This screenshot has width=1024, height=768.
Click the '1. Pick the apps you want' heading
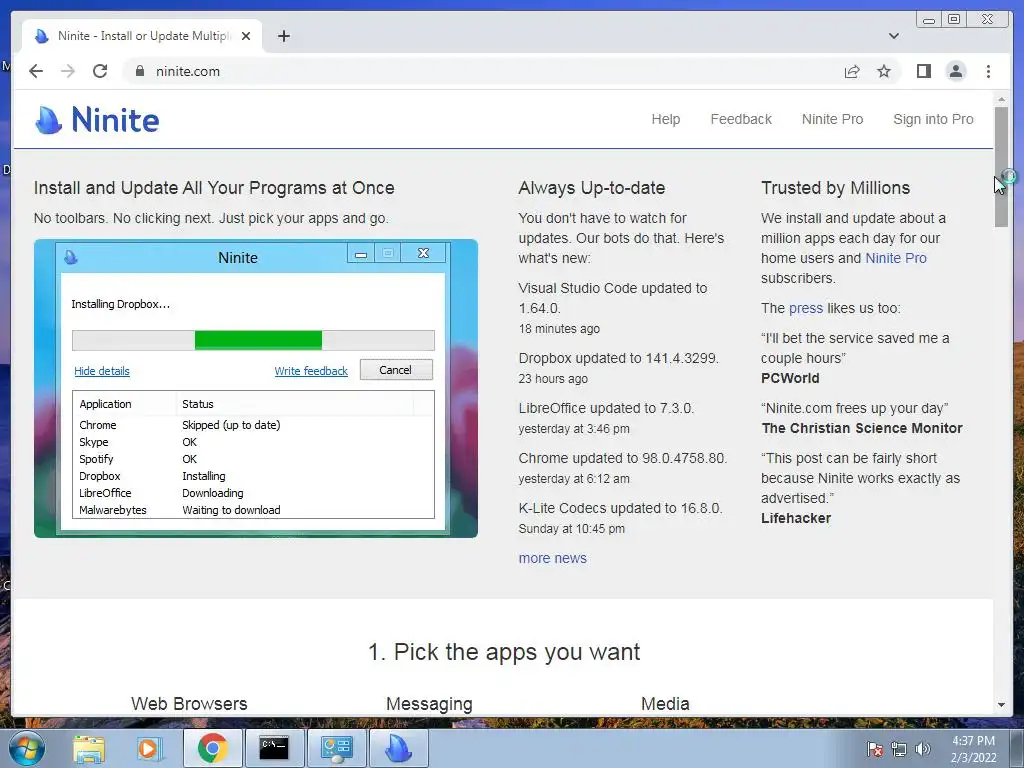504,652
